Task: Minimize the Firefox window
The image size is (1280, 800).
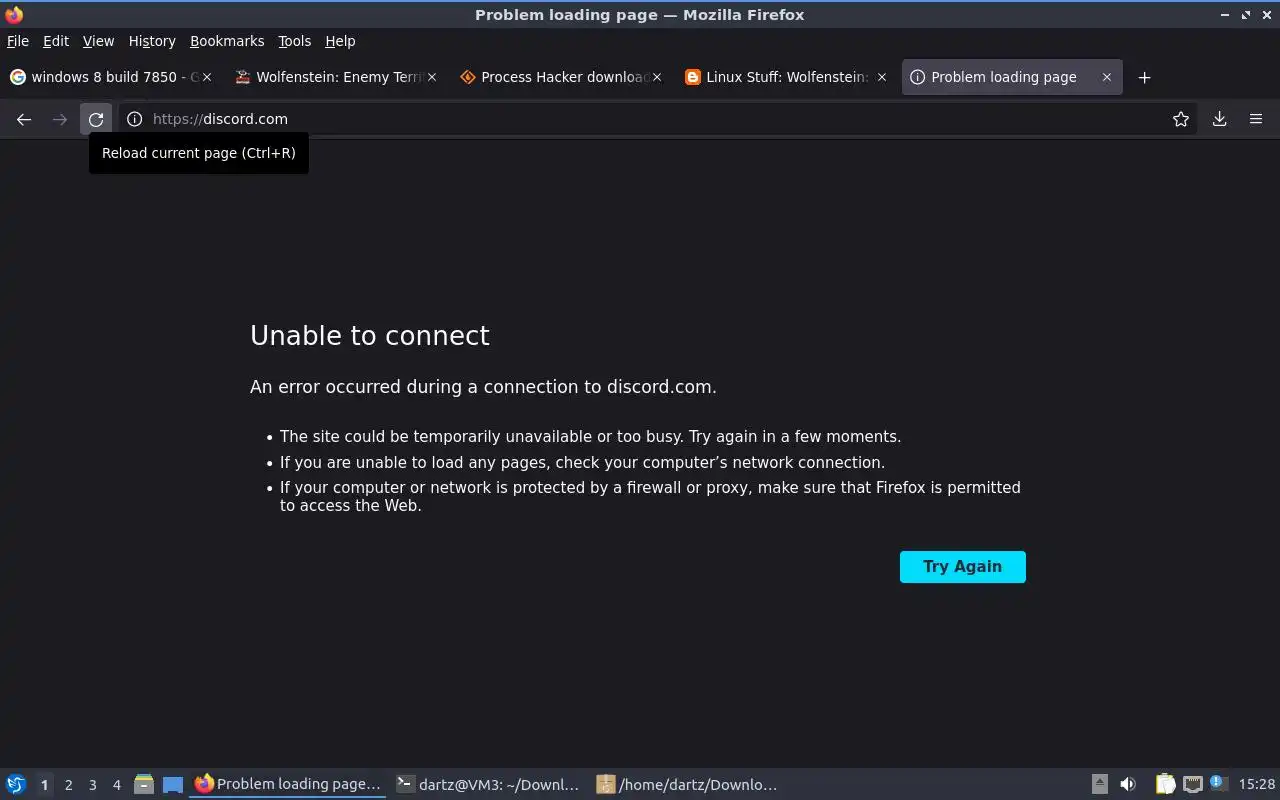Action: click(1225, 15)
